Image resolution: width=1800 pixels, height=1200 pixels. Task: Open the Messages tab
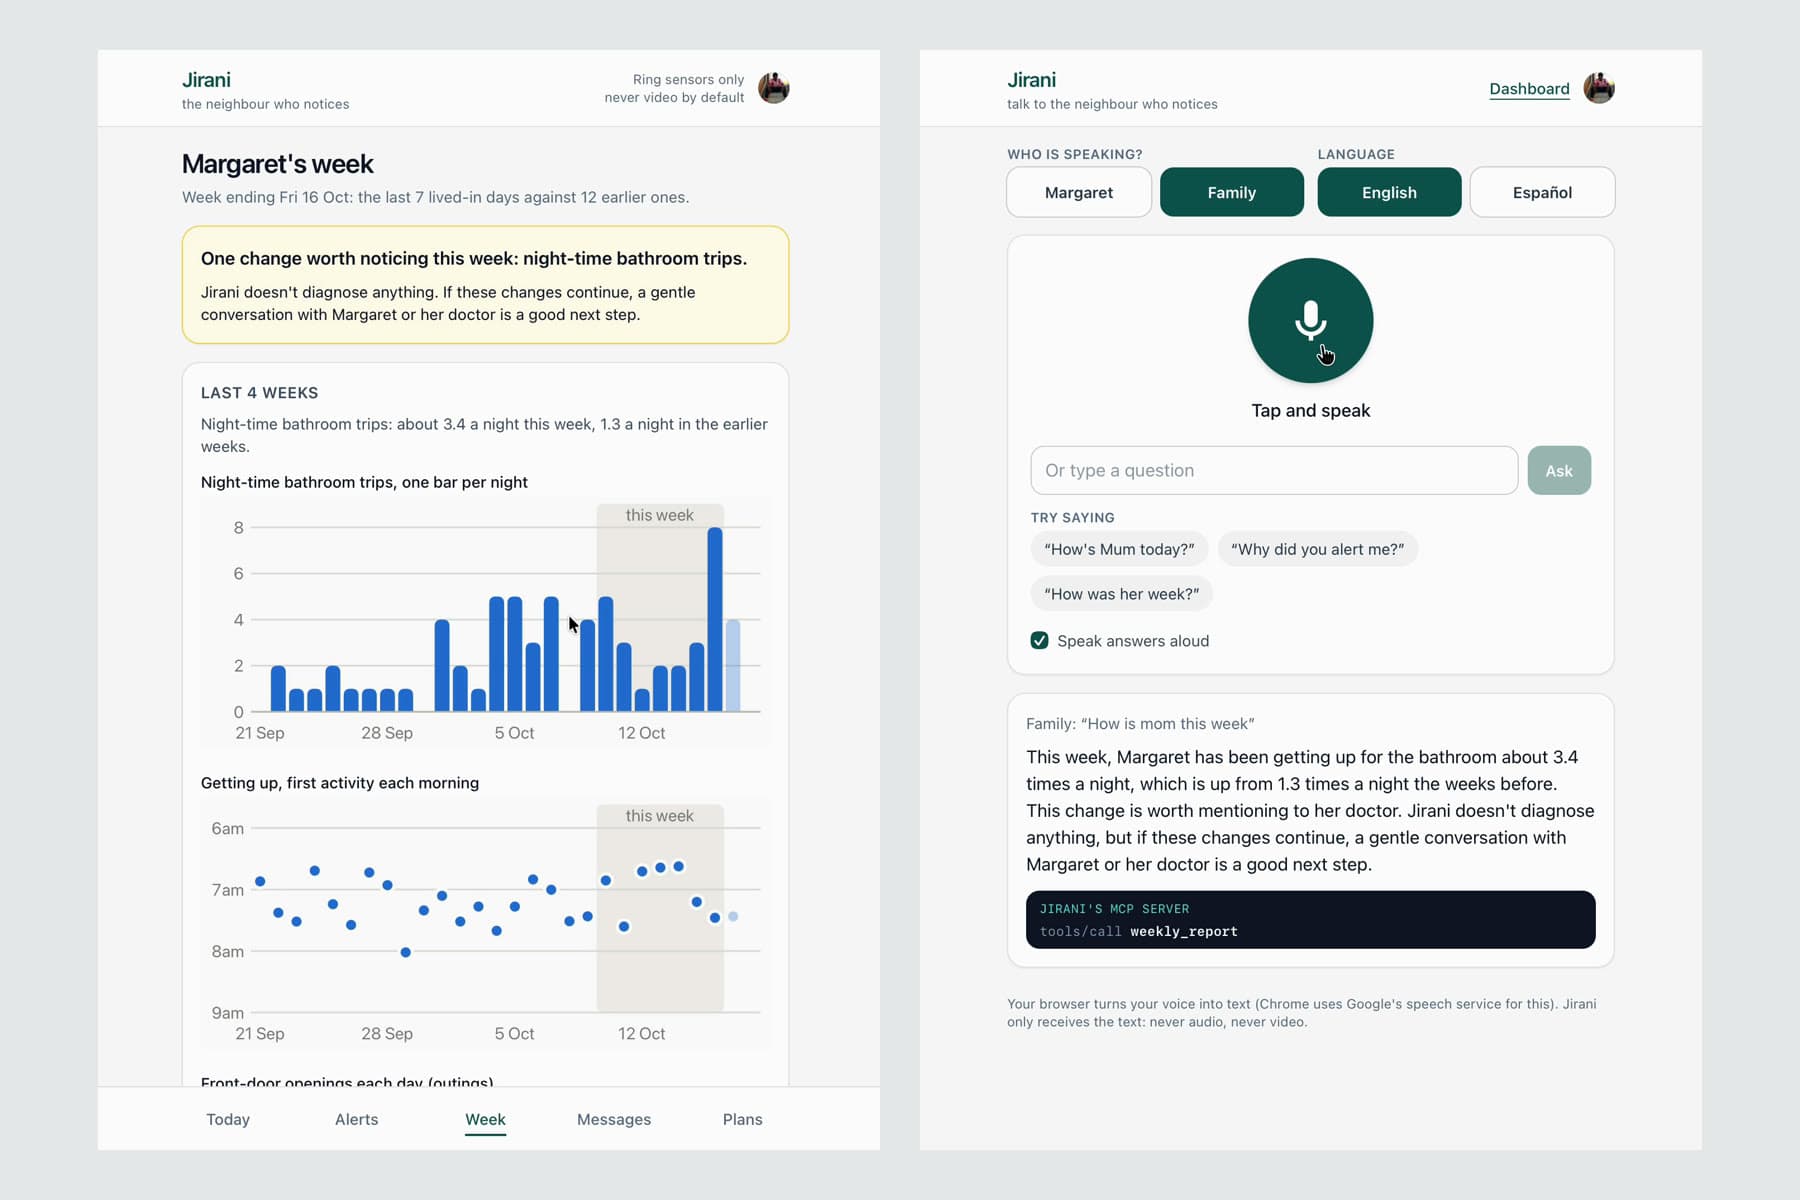(614, 1119)
